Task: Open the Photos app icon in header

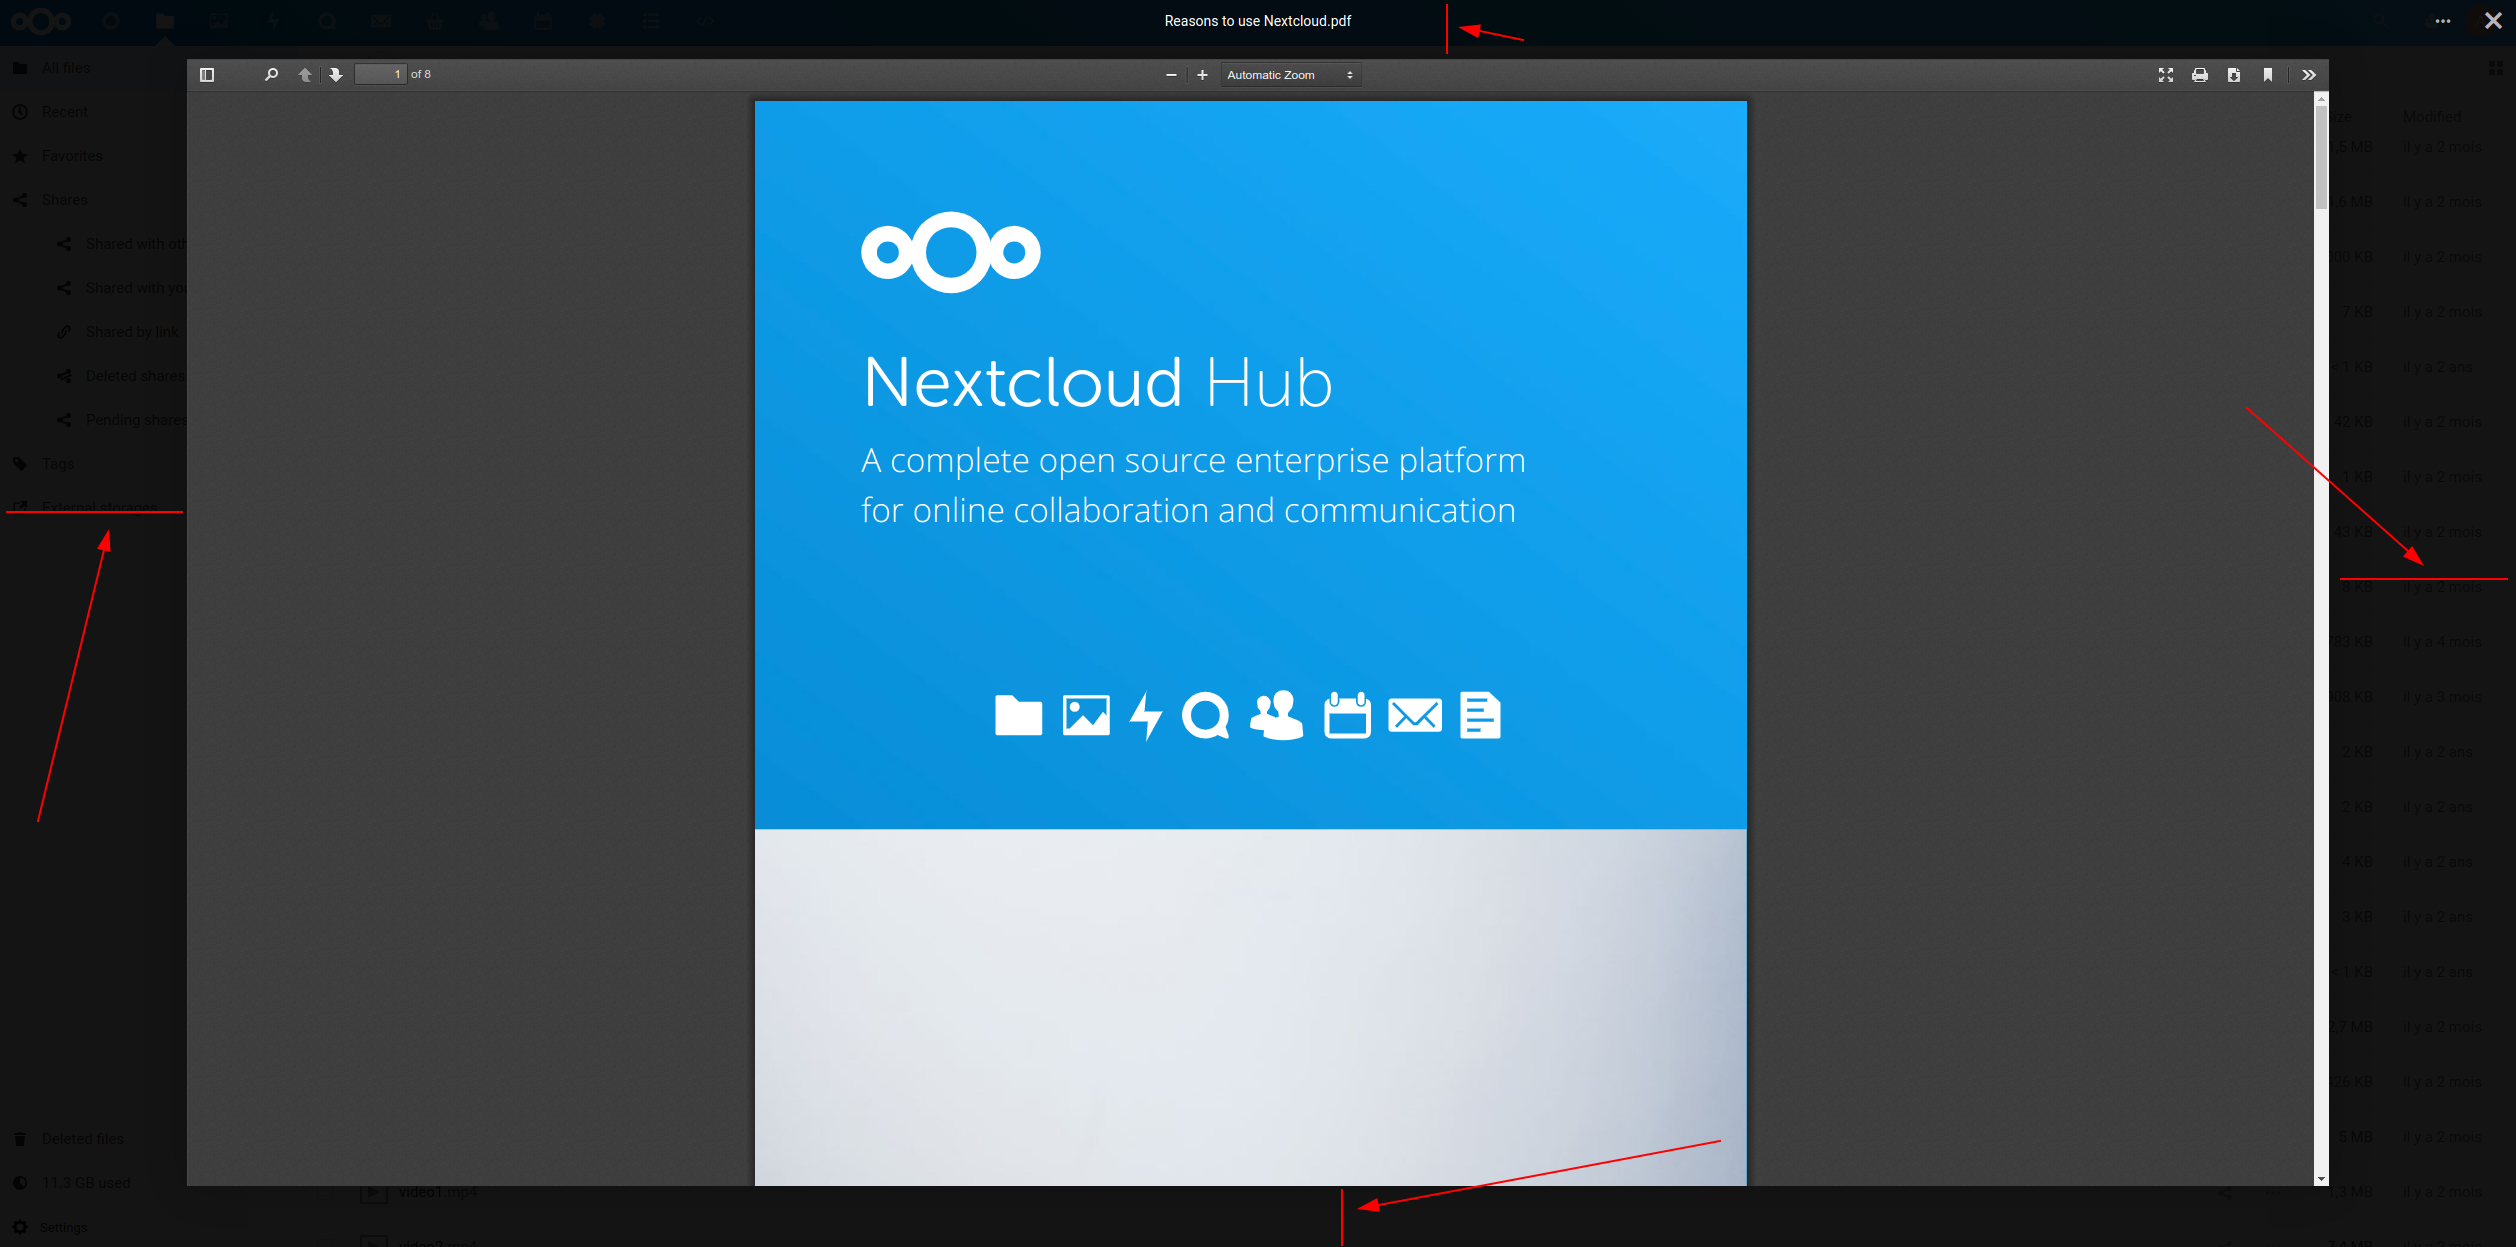Action: 219,21
